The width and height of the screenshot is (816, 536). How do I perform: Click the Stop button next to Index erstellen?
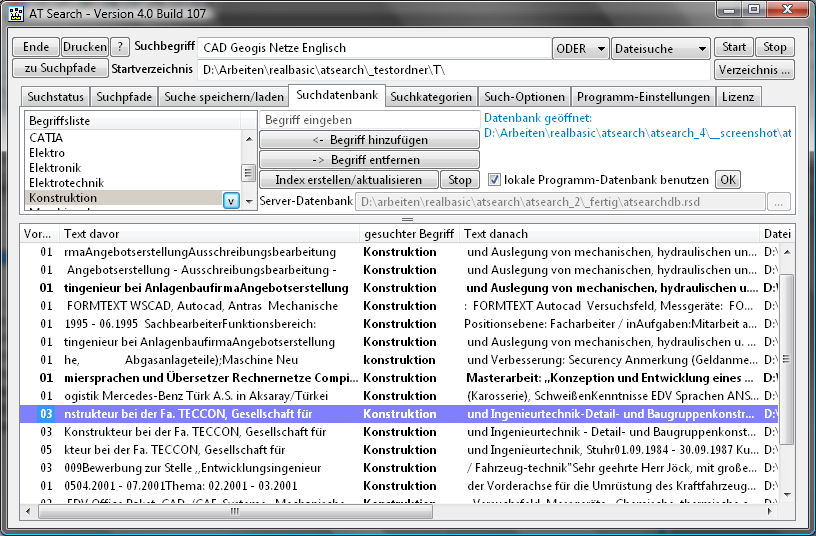(x=460, y=180)
